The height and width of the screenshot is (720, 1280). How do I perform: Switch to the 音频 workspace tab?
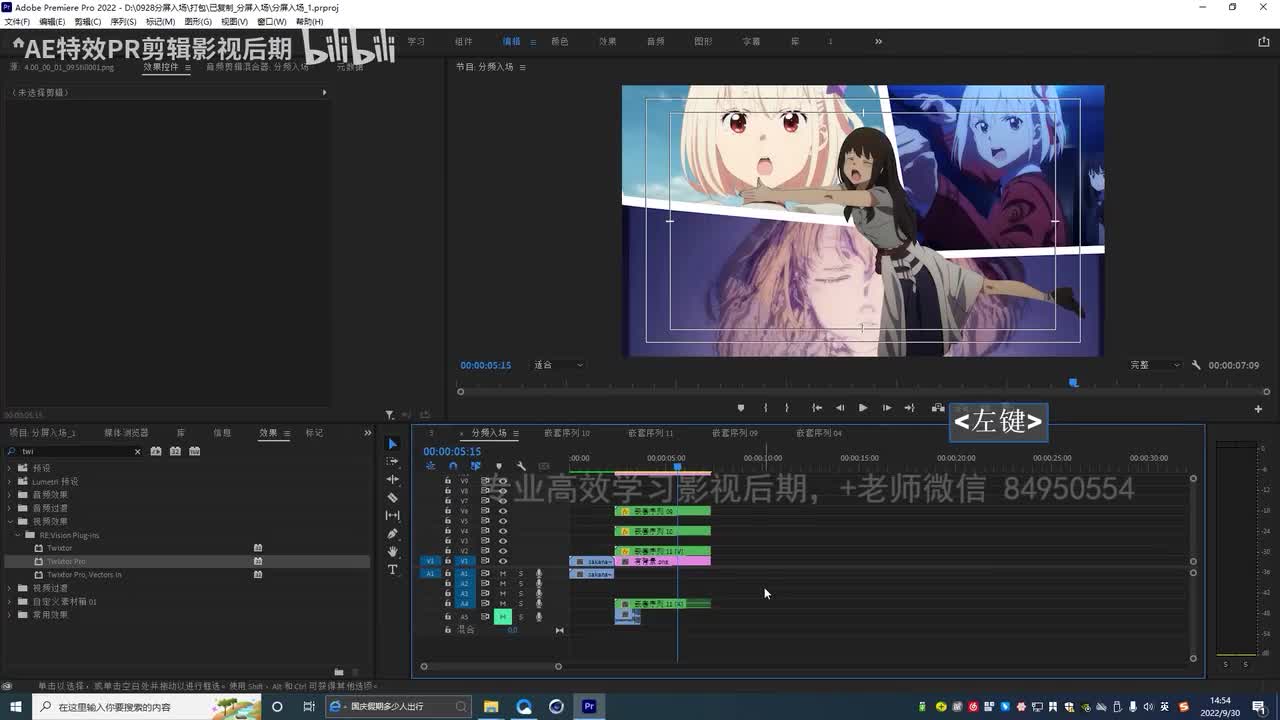click(656, 42)
